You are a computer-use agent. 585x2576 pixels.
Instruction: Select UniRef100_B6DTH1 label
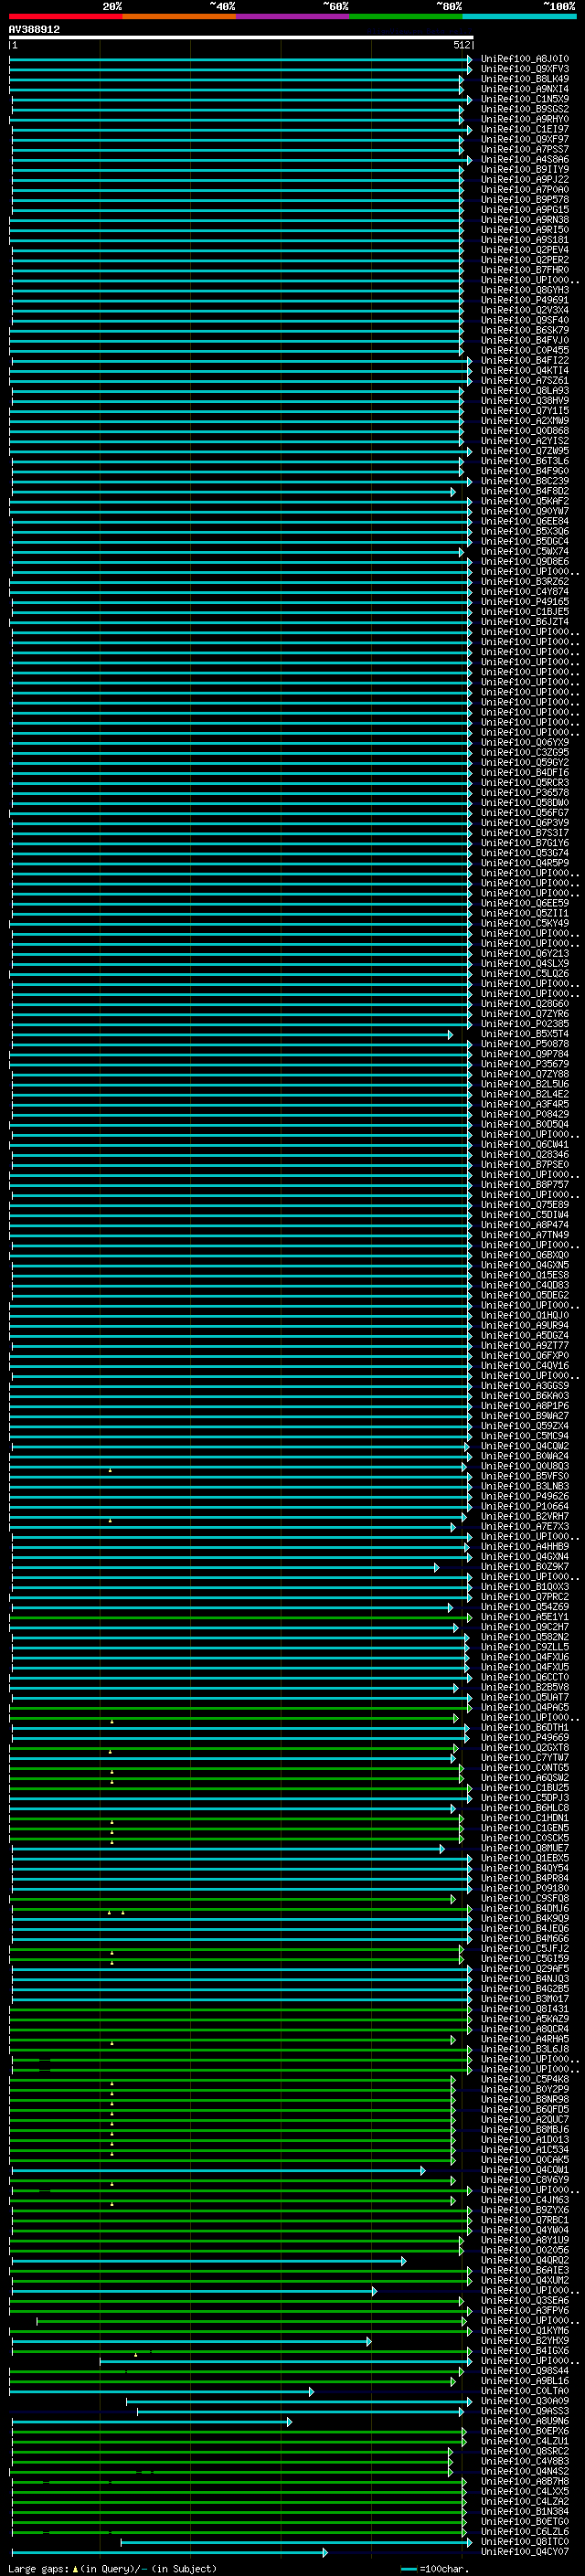[x=525, y=1727]
